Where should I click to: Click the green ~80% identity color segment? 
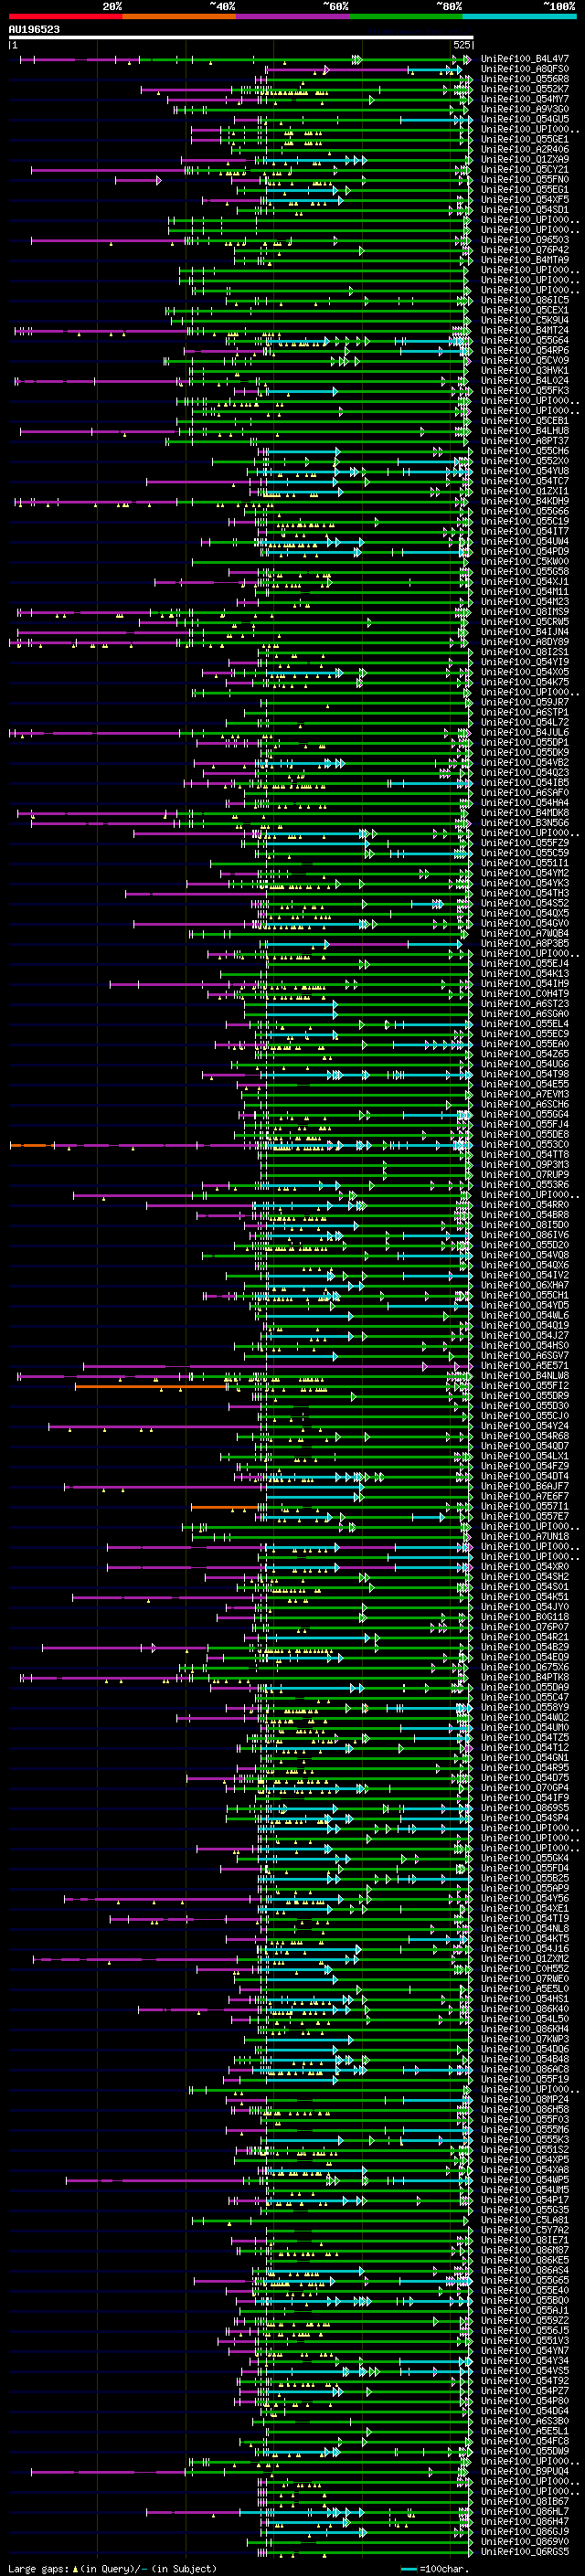tap(406, 16)
